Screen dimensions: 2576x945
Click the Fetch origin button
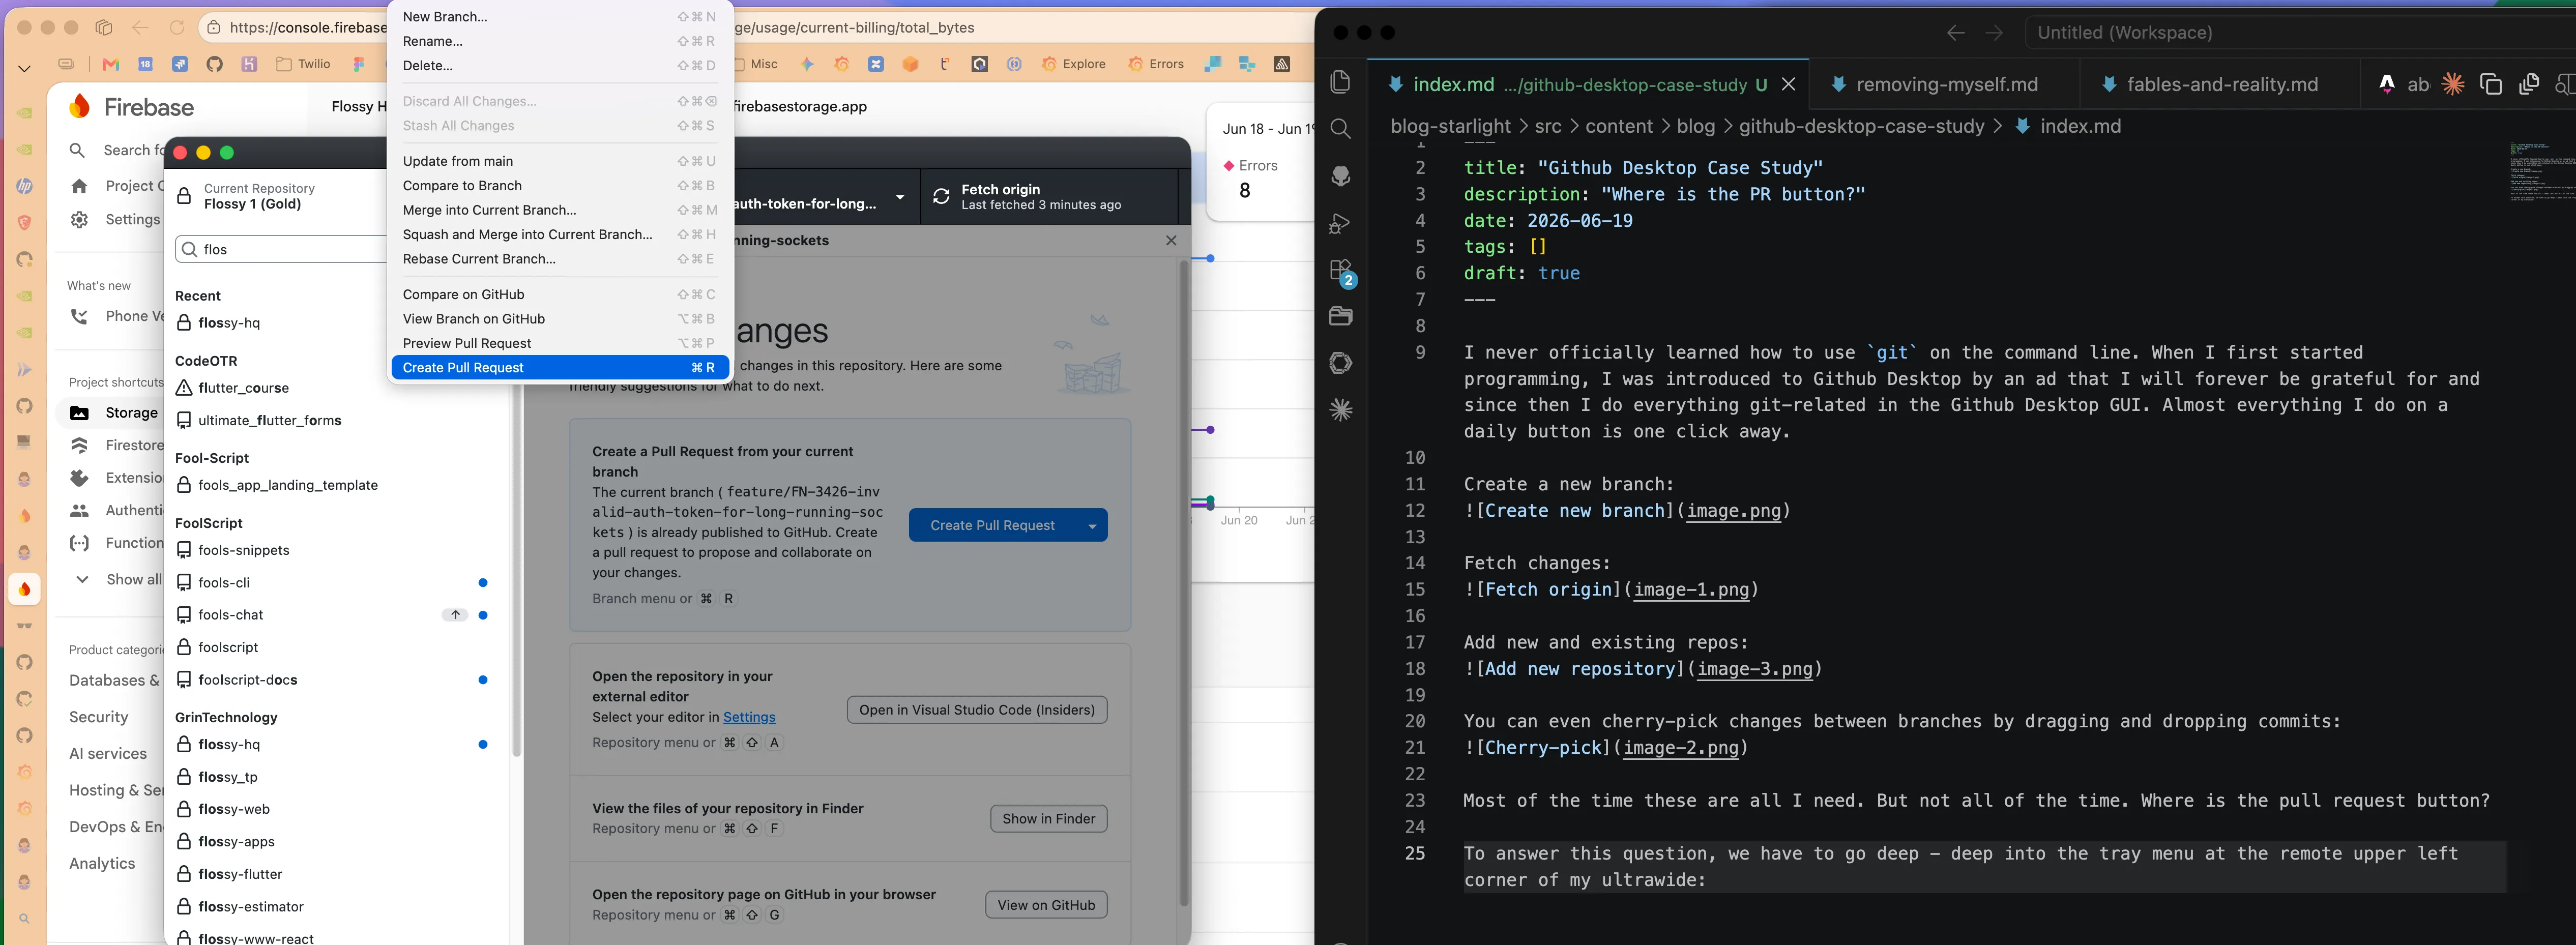tap(1049, 197)
